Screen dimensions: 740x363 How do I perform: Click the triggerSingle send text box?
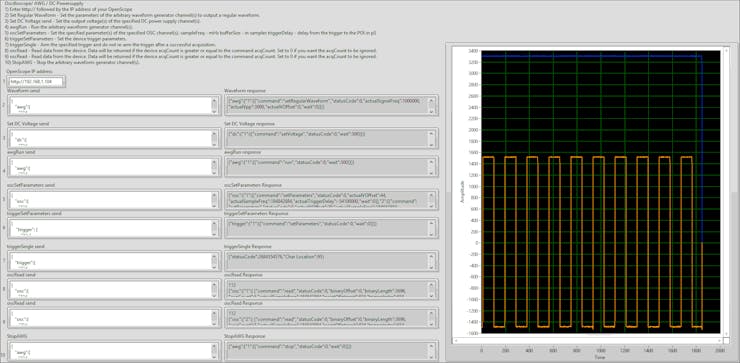coord(108,262)
